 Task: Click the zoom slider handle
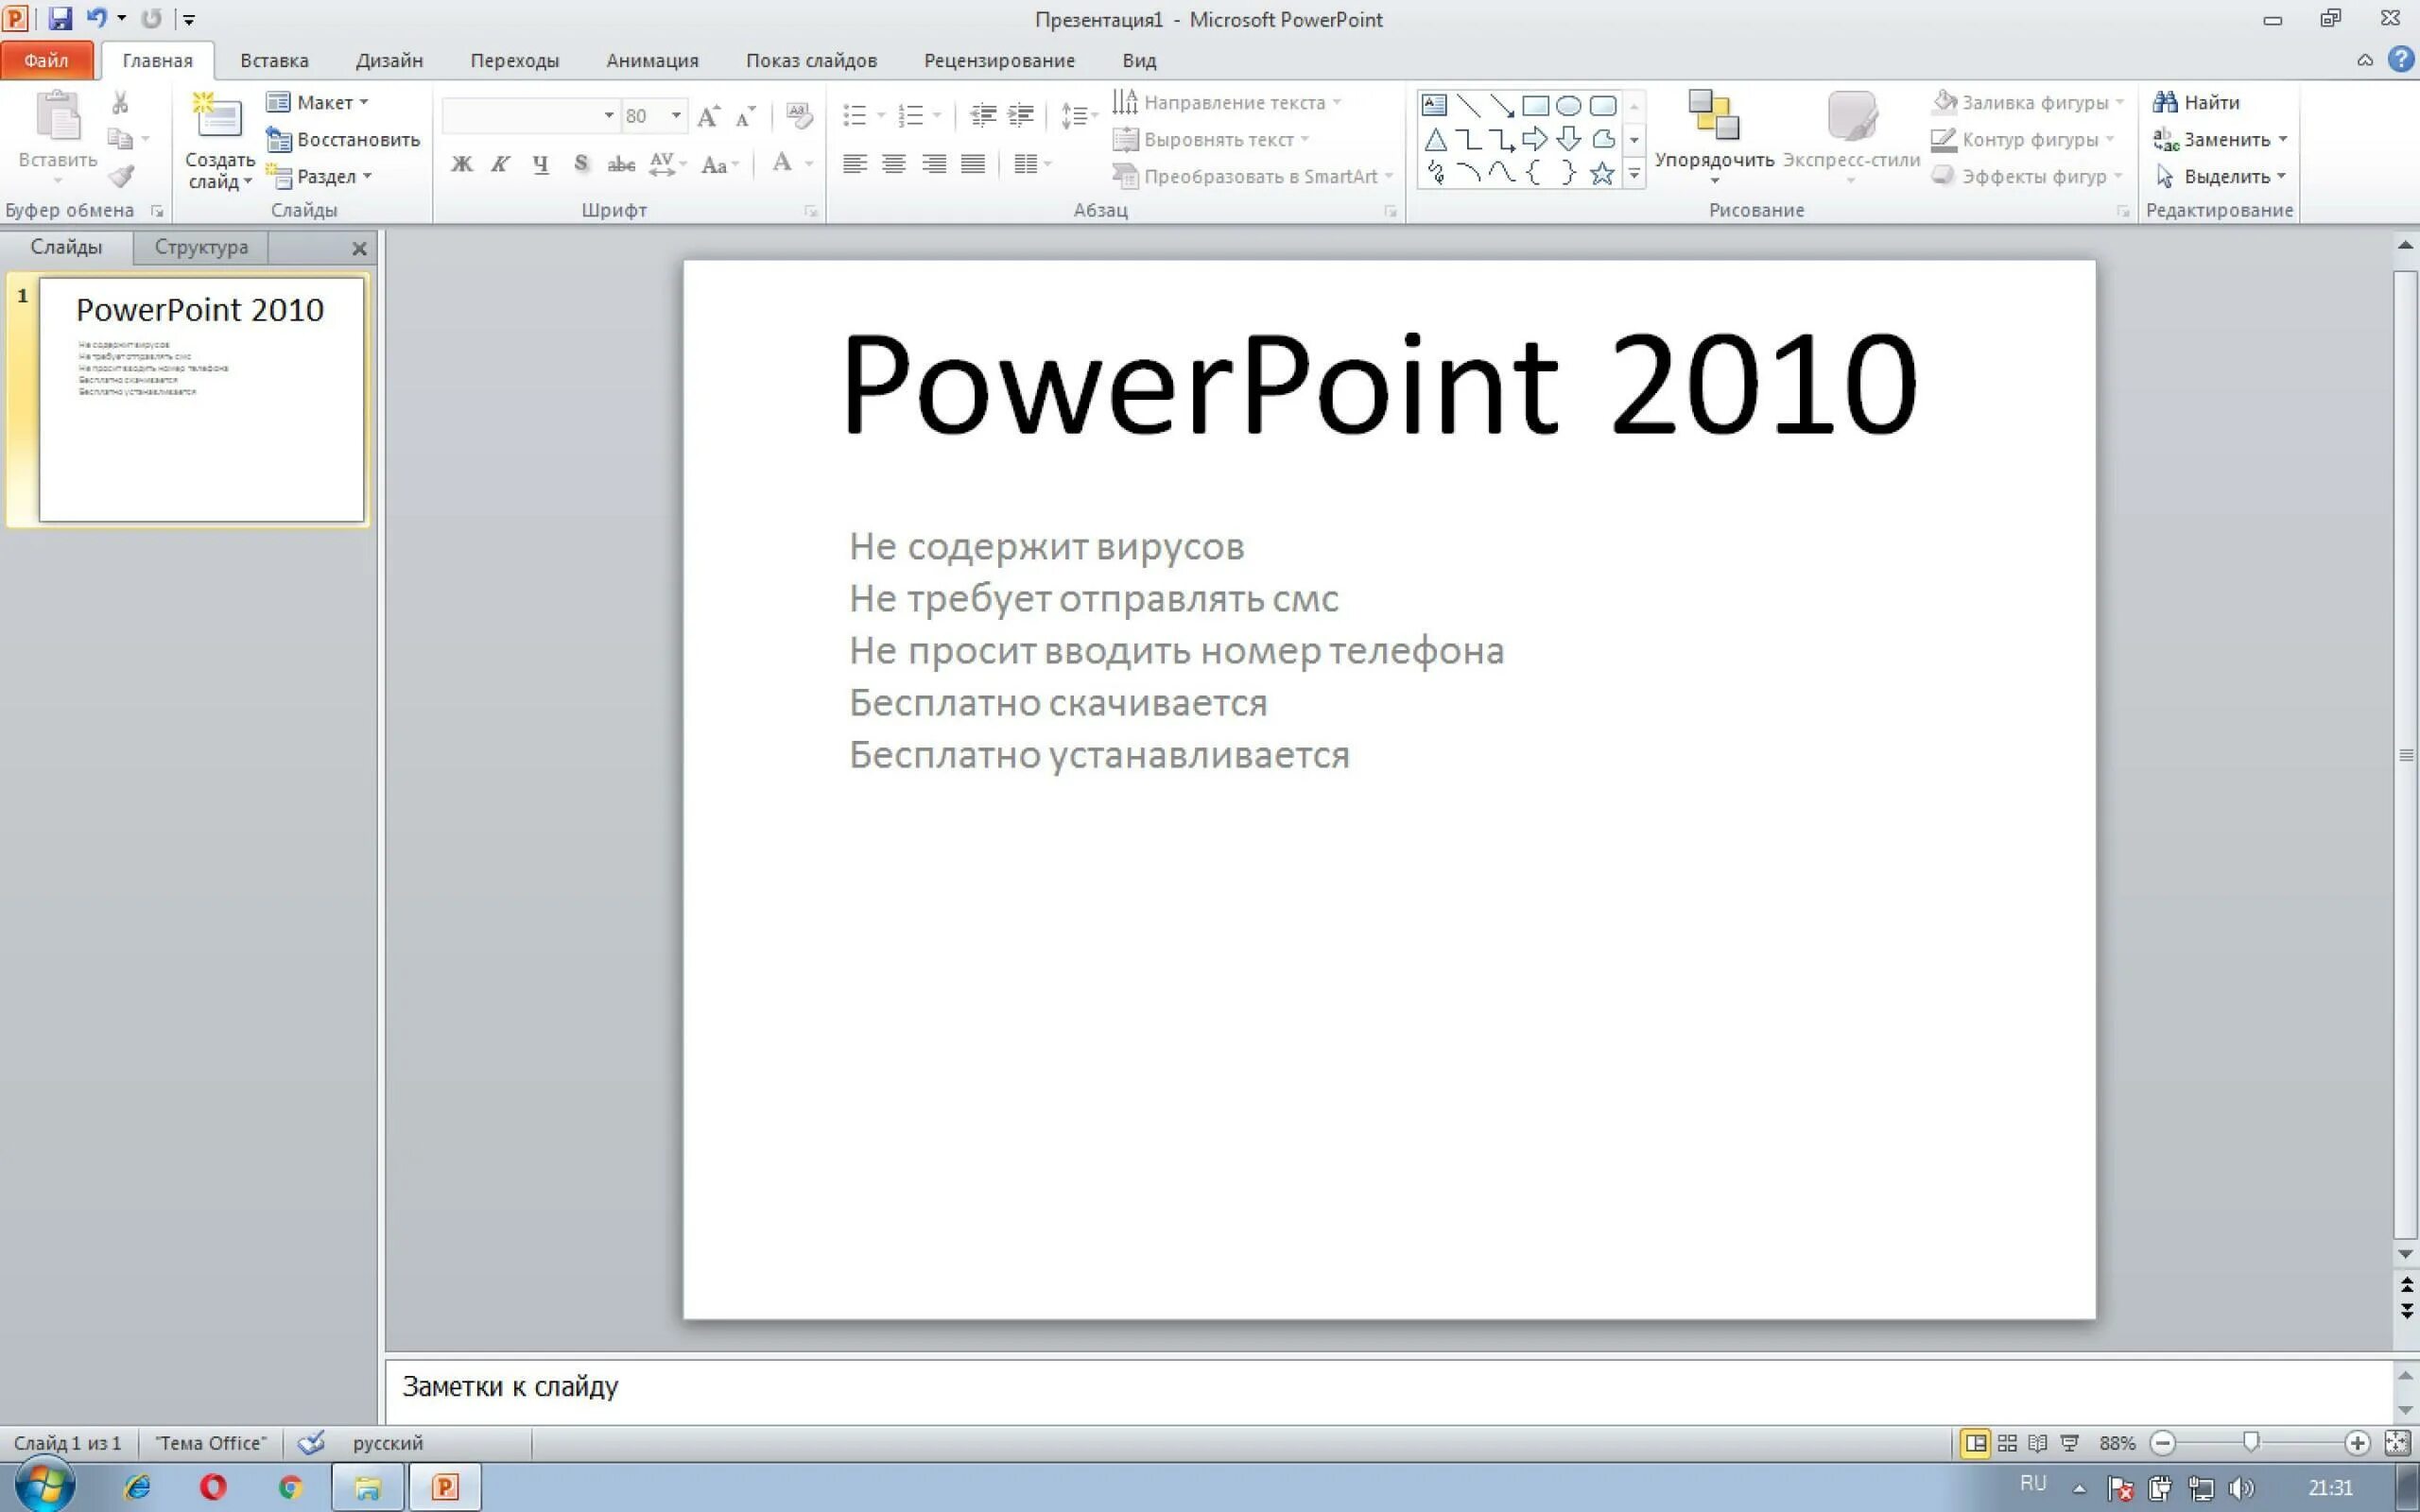tap(2251, 1442)
